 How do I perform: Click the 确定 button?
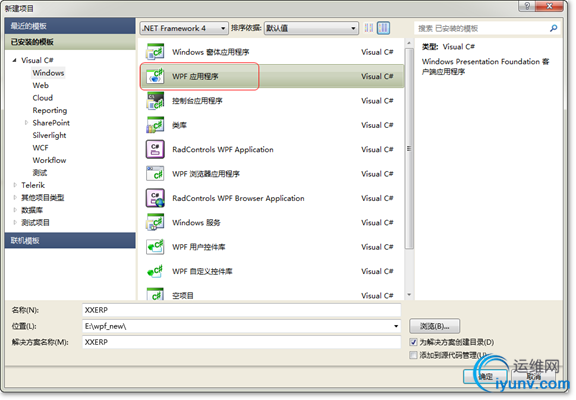(x=485, y=377)
